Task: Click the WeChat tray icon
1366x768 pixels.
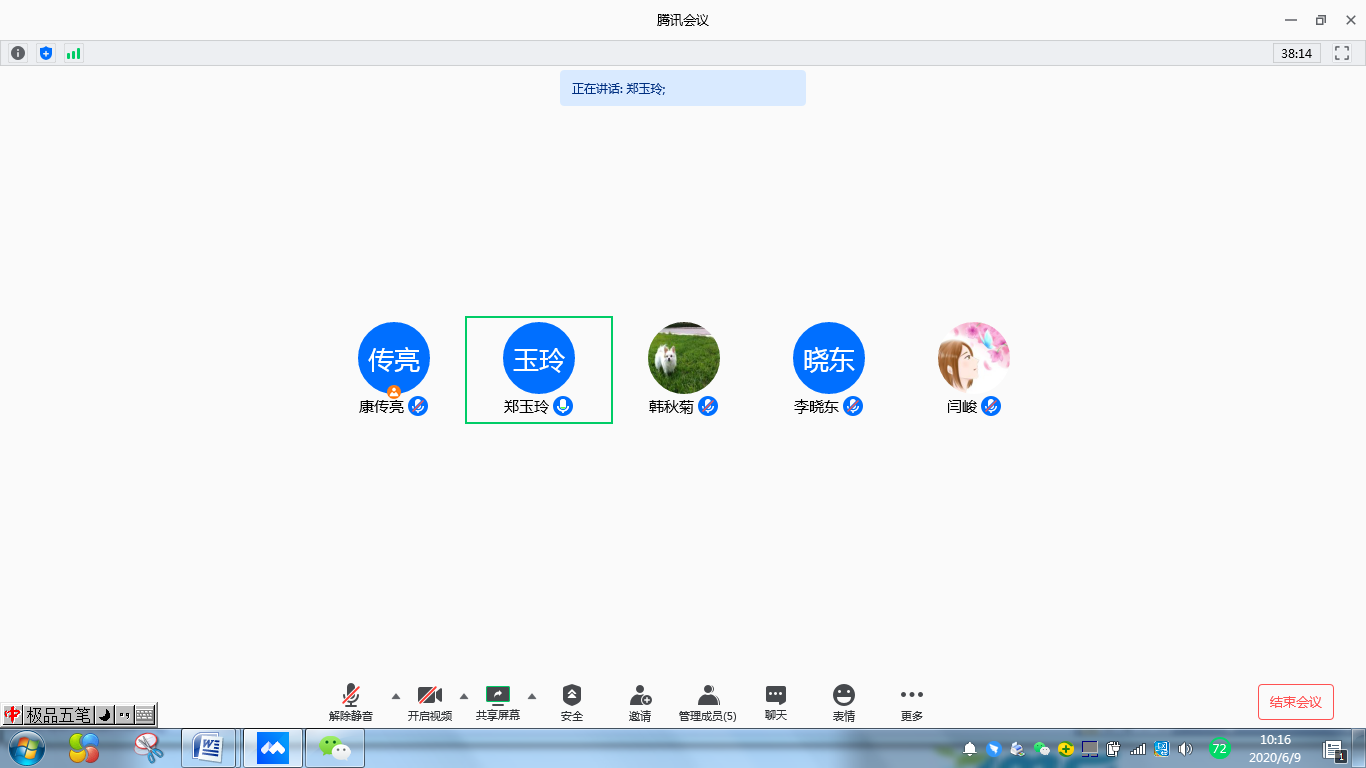Action: [x=1042, y=748]
